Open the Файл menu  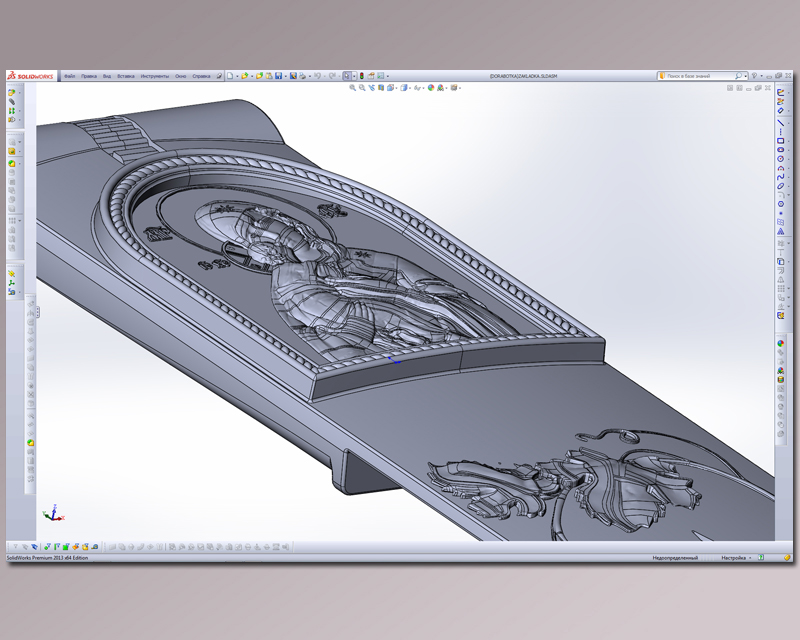click(69, 76)
